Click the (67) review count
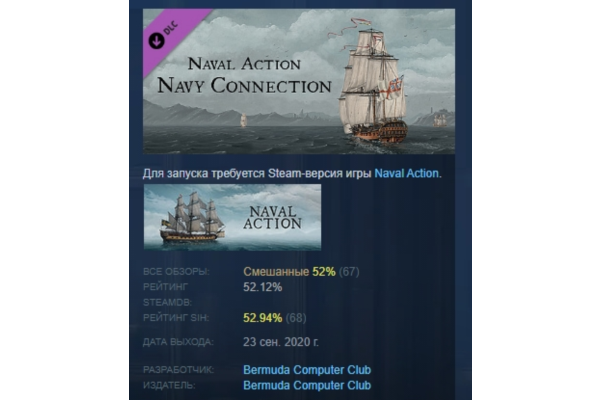Viewport: 600px width, 400px height. tap(349, 272)
